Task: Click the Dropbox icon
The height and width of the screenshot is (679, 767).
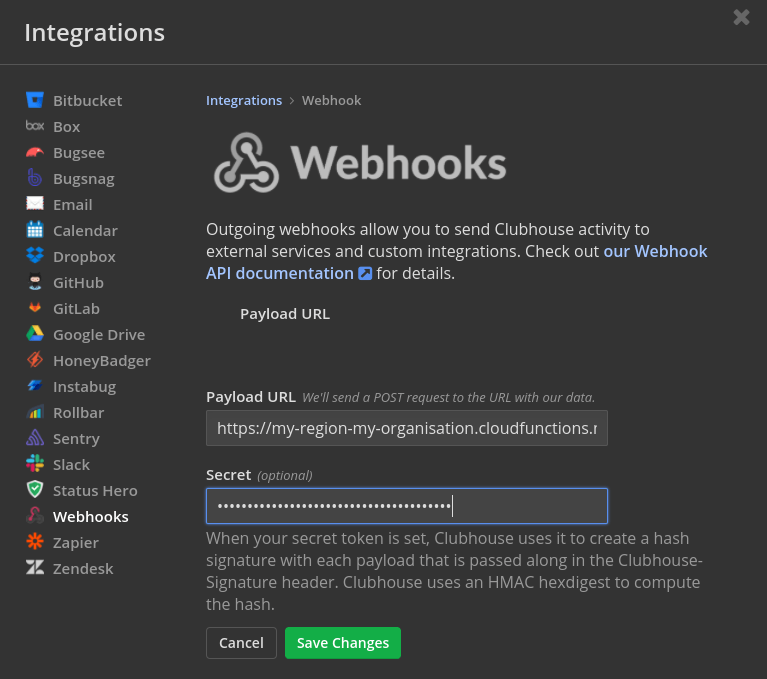Action: (35, 255)
